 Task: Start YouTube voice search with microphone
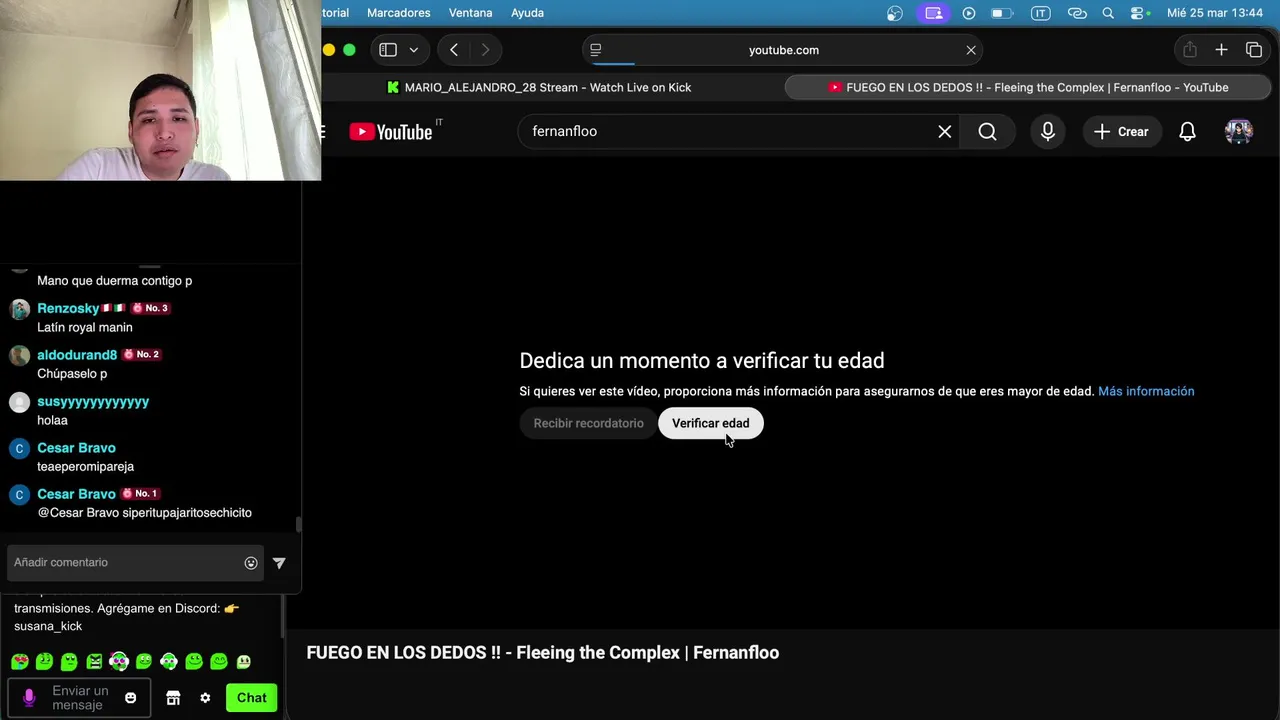tap(1047, 131)
